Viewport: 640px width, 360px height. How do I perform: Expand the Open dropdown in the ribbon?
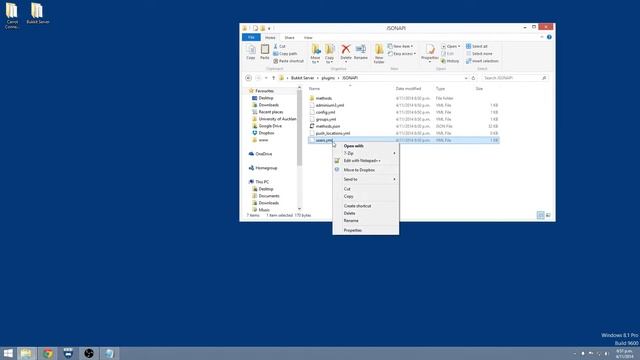coord(451,47)
